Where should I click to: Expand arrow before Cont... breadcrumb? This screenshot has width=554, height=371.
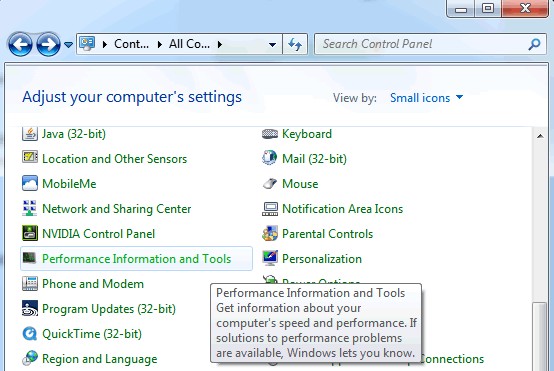click(x=105, y=45)
